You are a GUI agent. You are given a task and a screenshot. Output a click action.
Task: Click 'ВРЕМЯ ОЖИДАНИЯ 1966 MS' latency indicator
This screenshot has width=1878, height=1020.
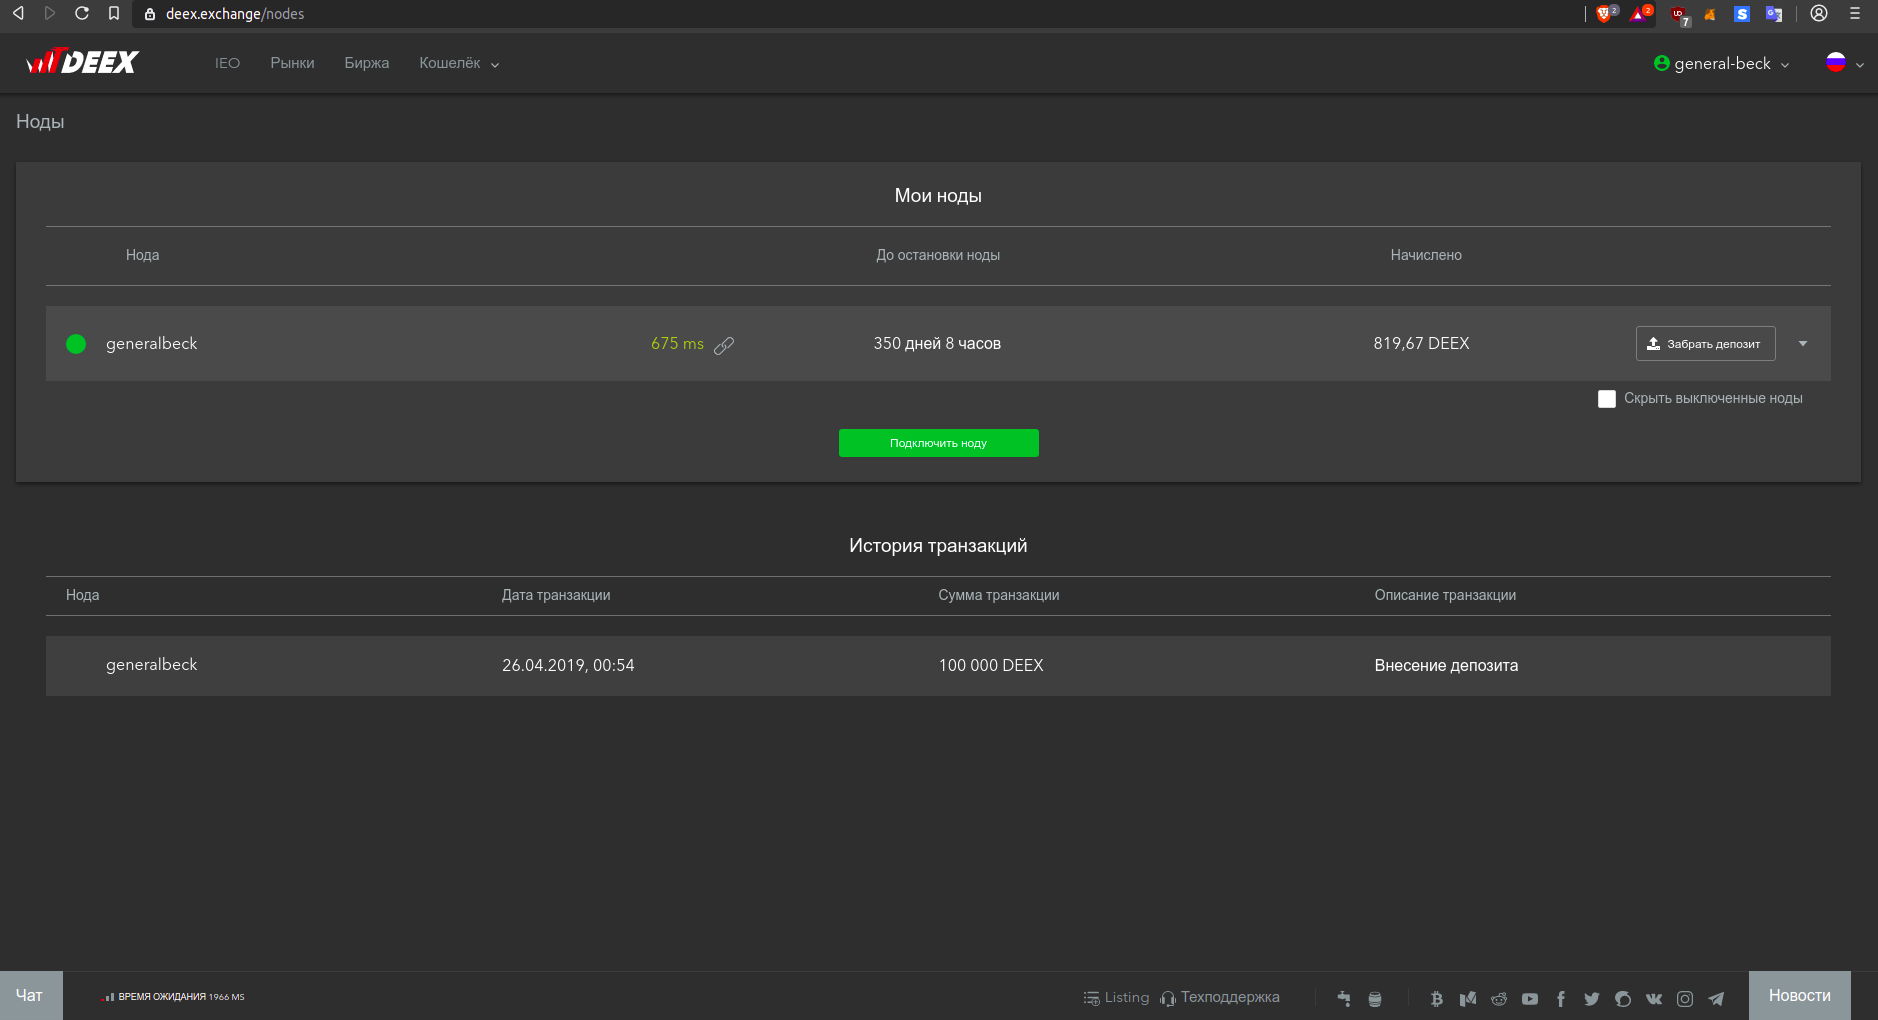(175, 997)
